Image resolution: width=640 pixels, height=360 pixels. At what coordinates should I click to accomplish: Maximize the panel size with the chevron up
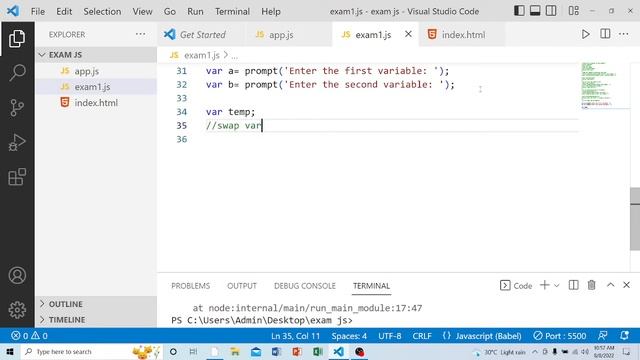(x=610, y=285)
